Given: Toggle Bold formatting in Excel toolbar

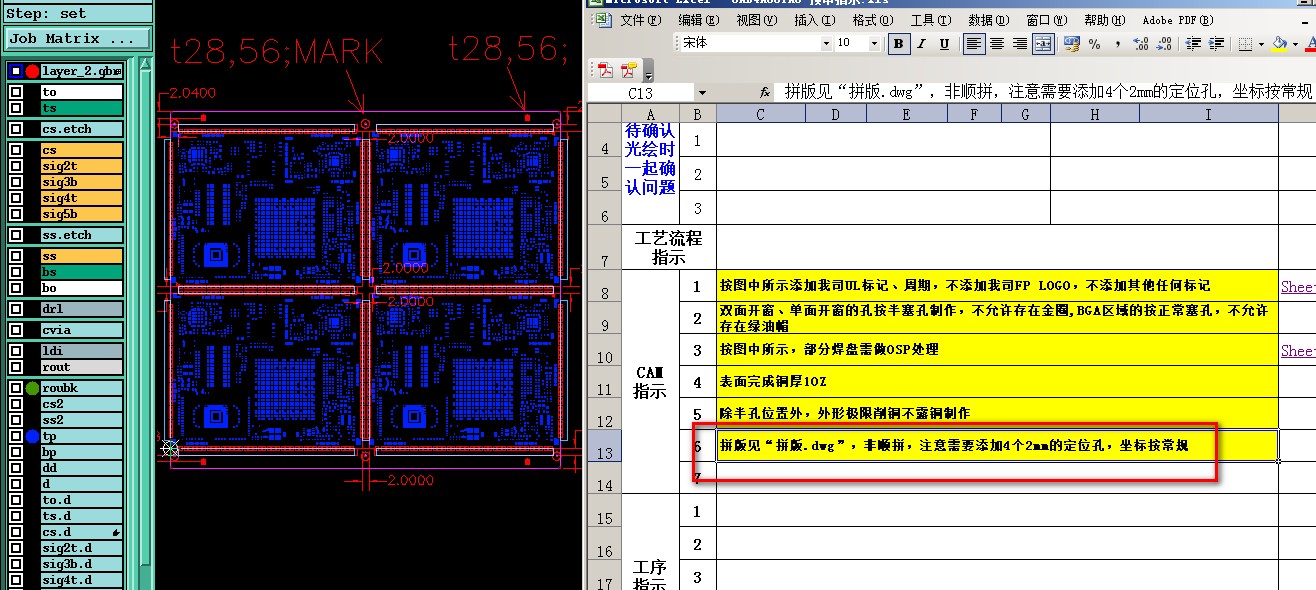Looking at the screenshot, I should pos(899,43).
